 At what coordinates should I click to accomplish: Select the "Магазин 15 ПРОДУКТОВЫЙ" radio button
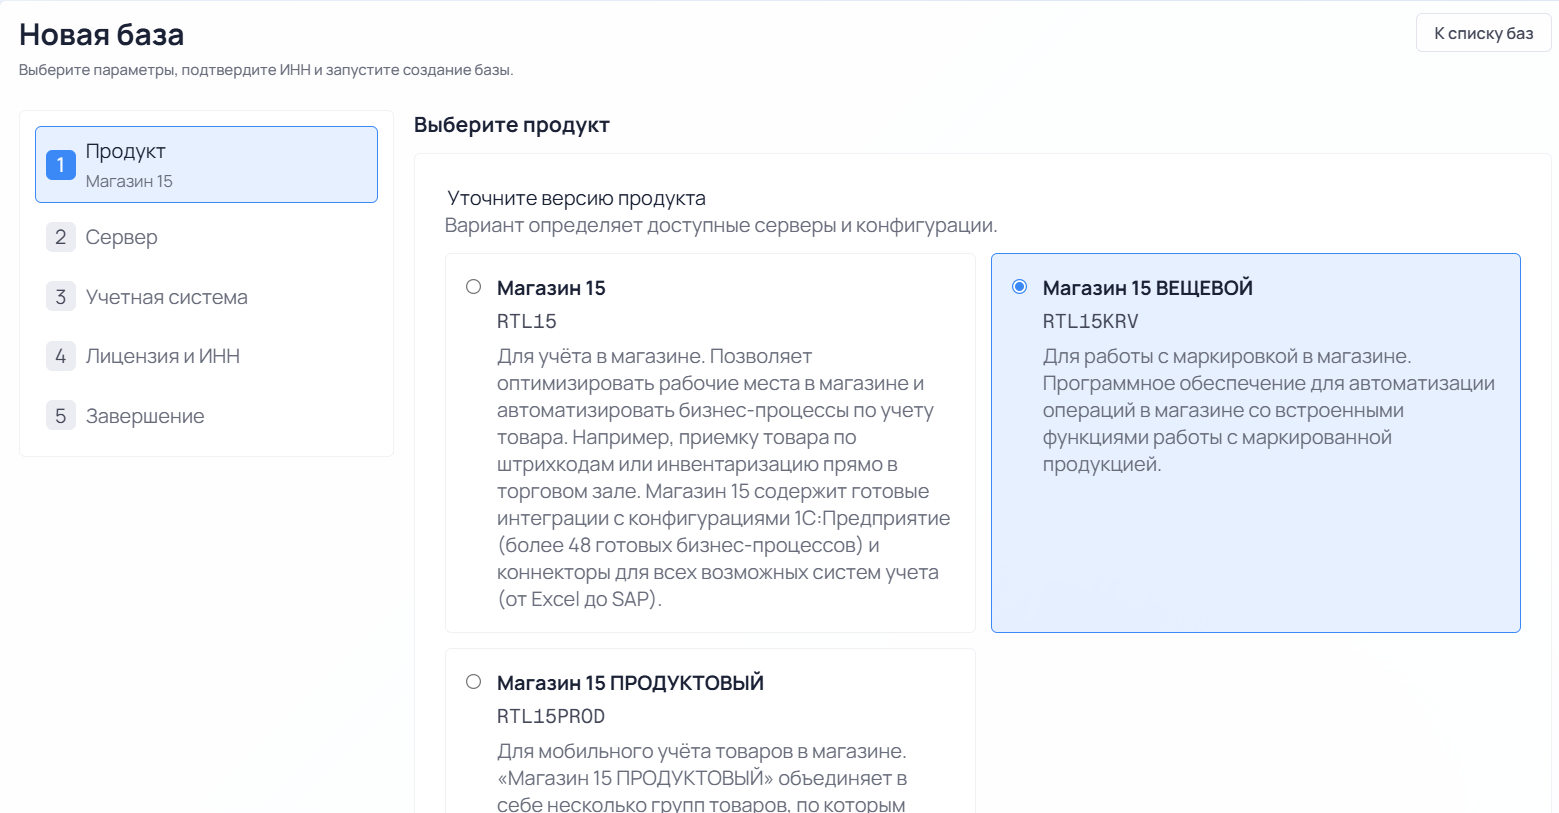[x=474, y=682]
